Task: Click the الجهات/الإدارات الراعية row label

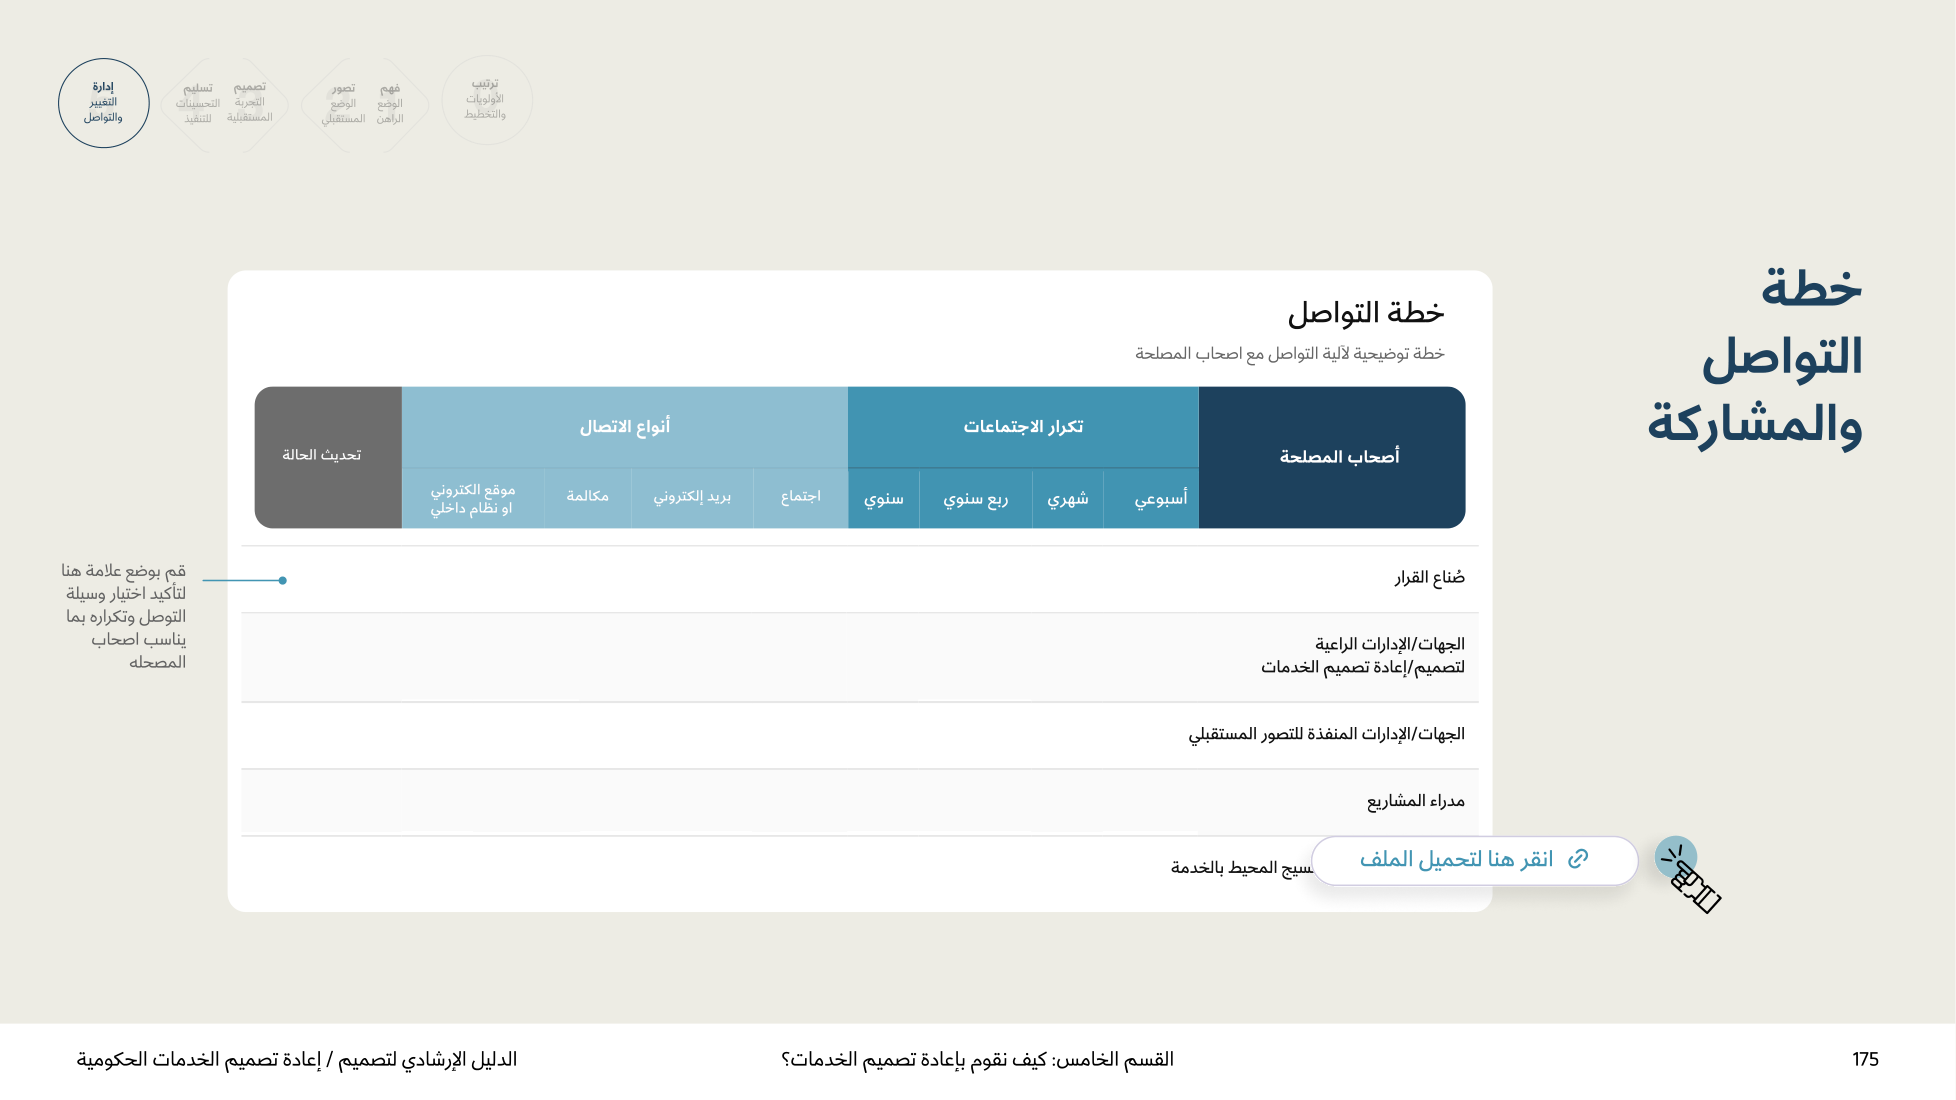Action: [x=1362, y=655]
